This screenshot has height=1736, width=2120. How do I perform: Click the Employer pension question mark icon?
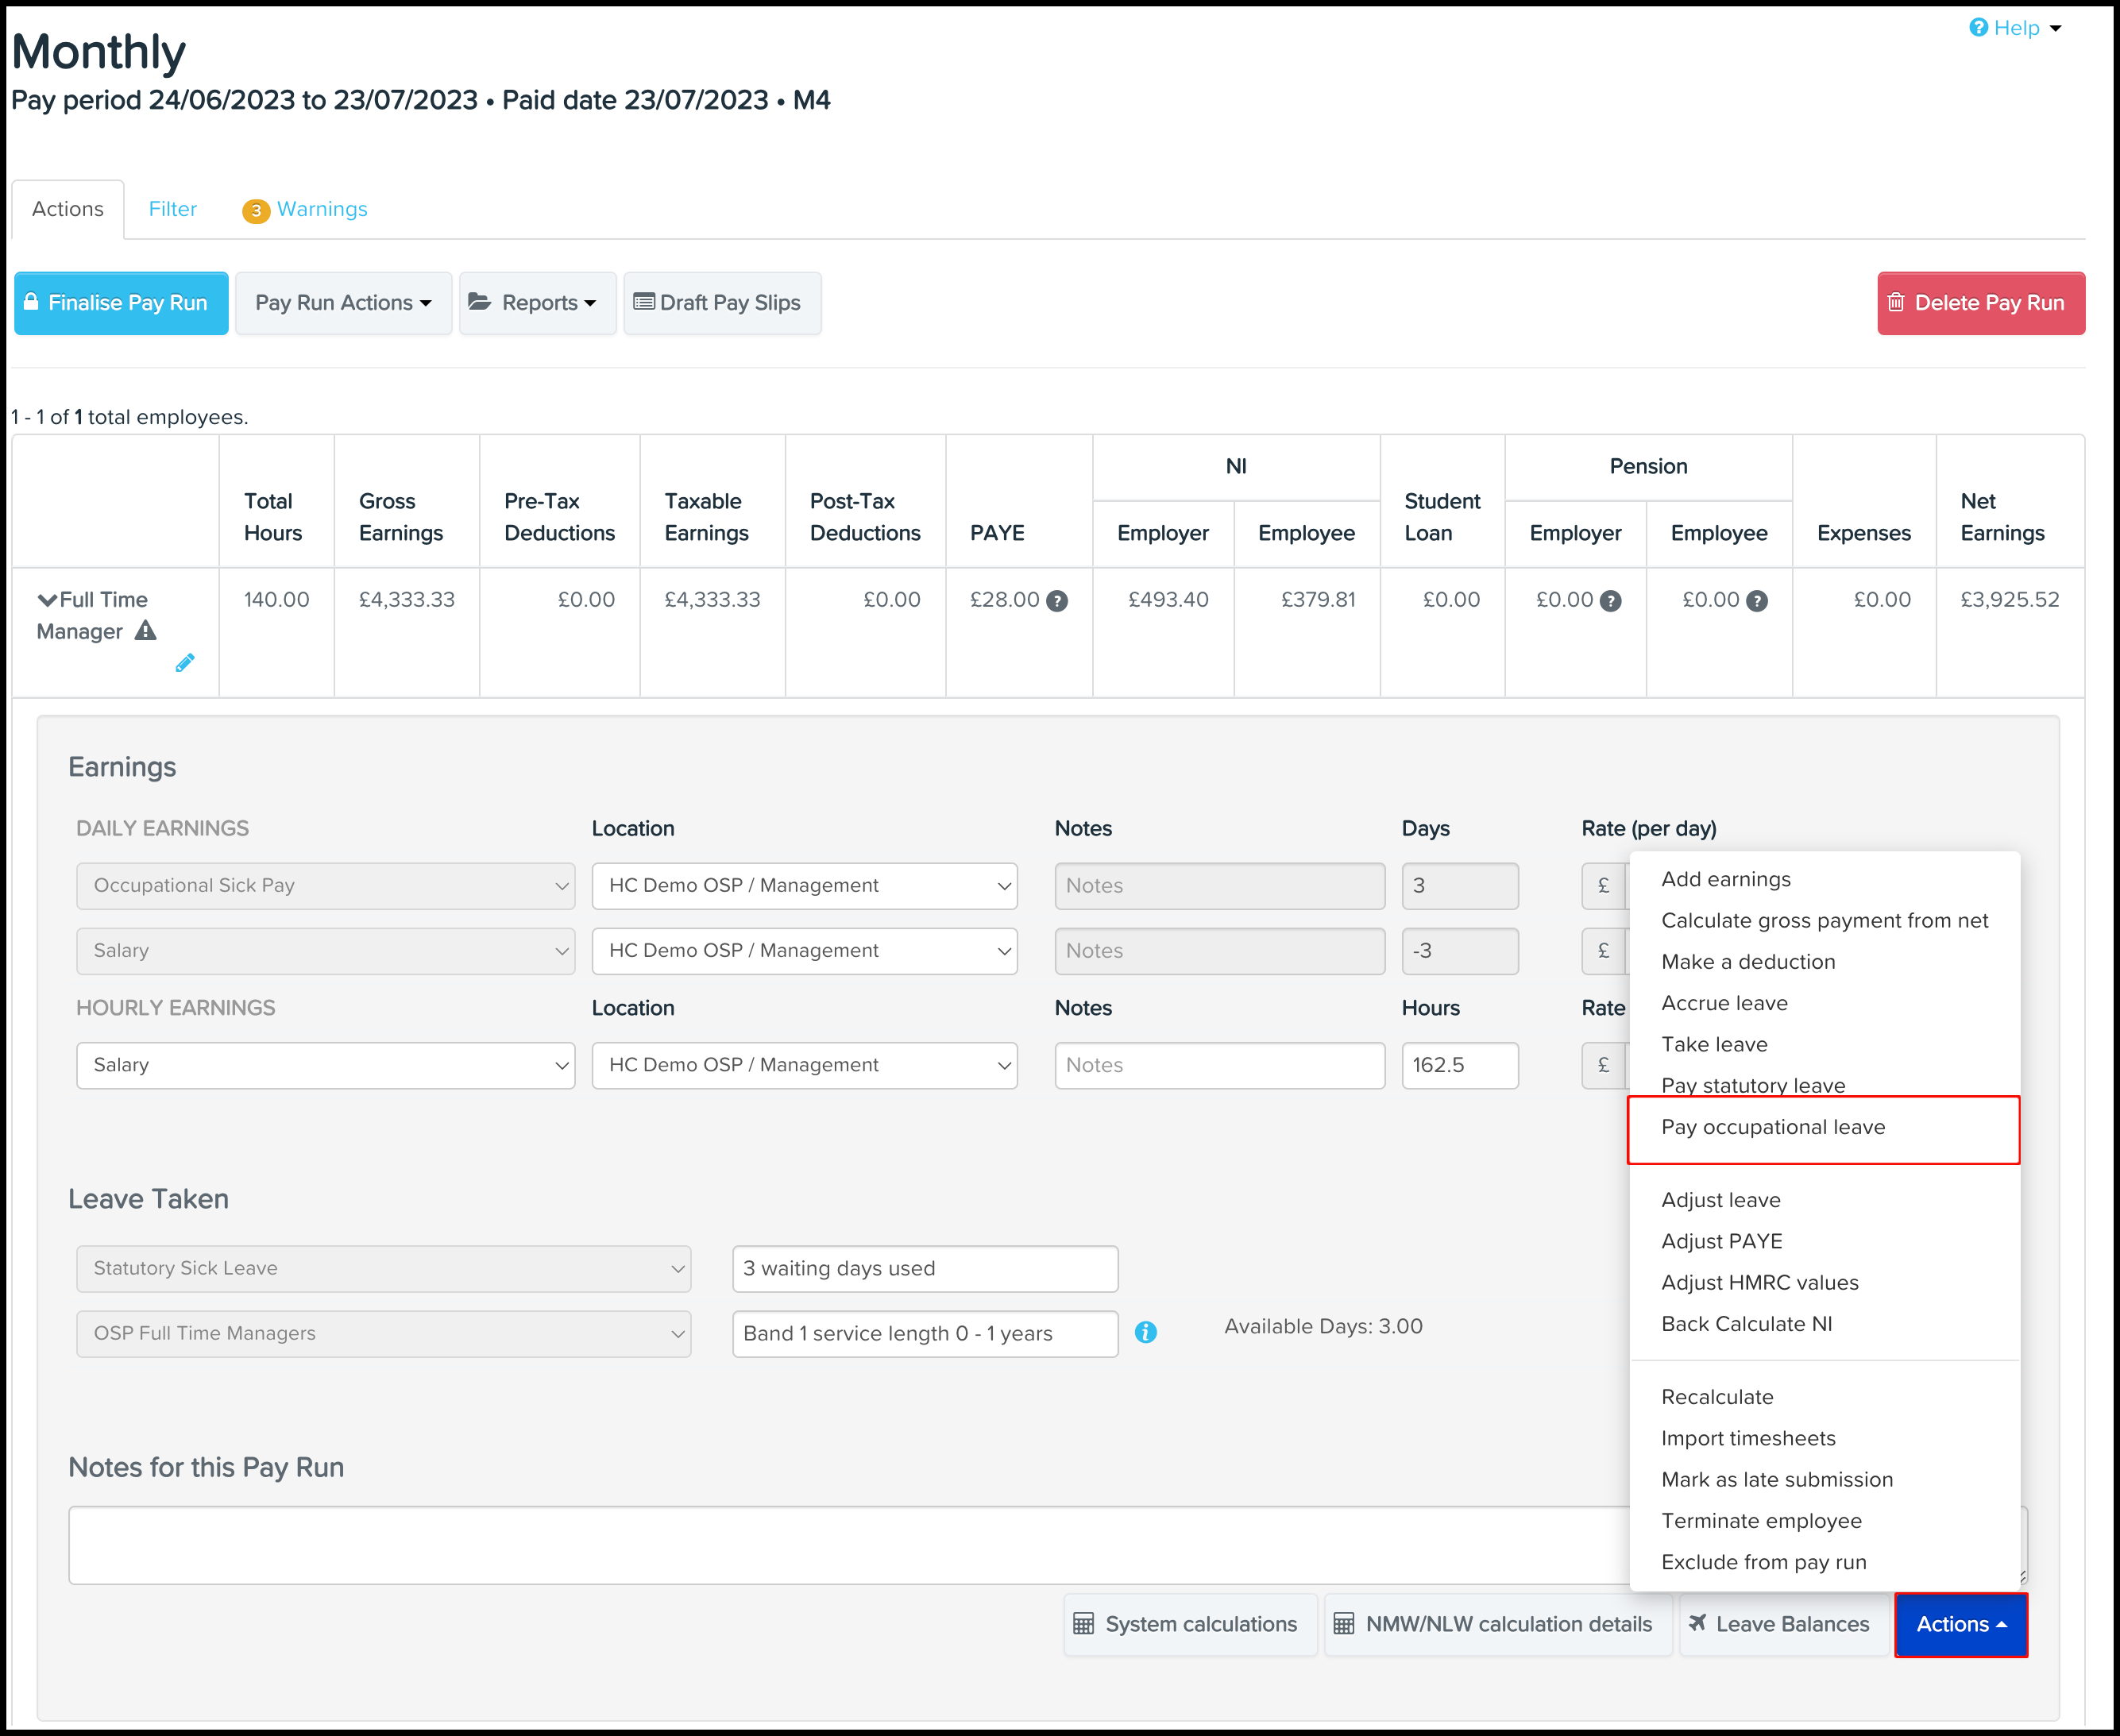(x=1610, y=601)
